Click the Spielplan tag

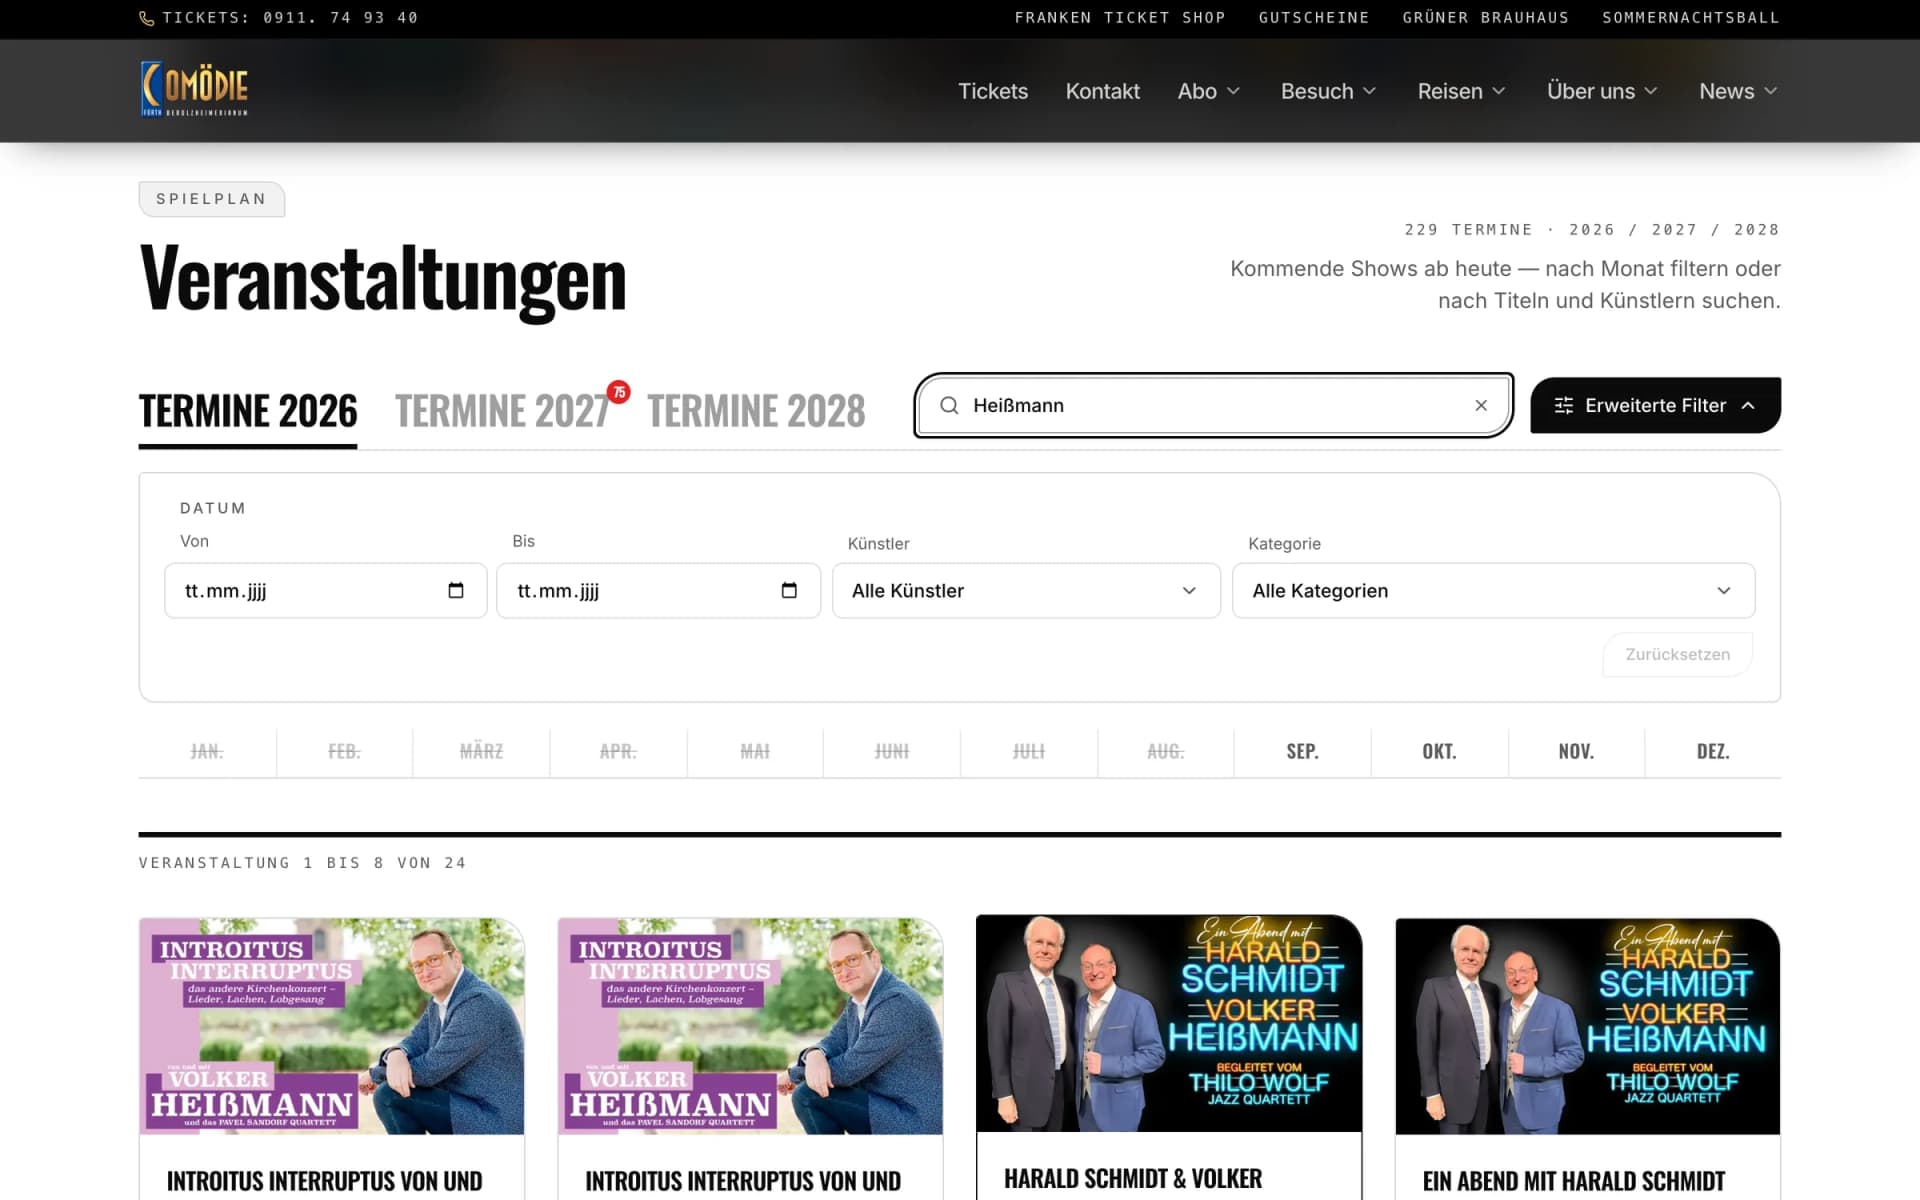(x=212, y=199)
